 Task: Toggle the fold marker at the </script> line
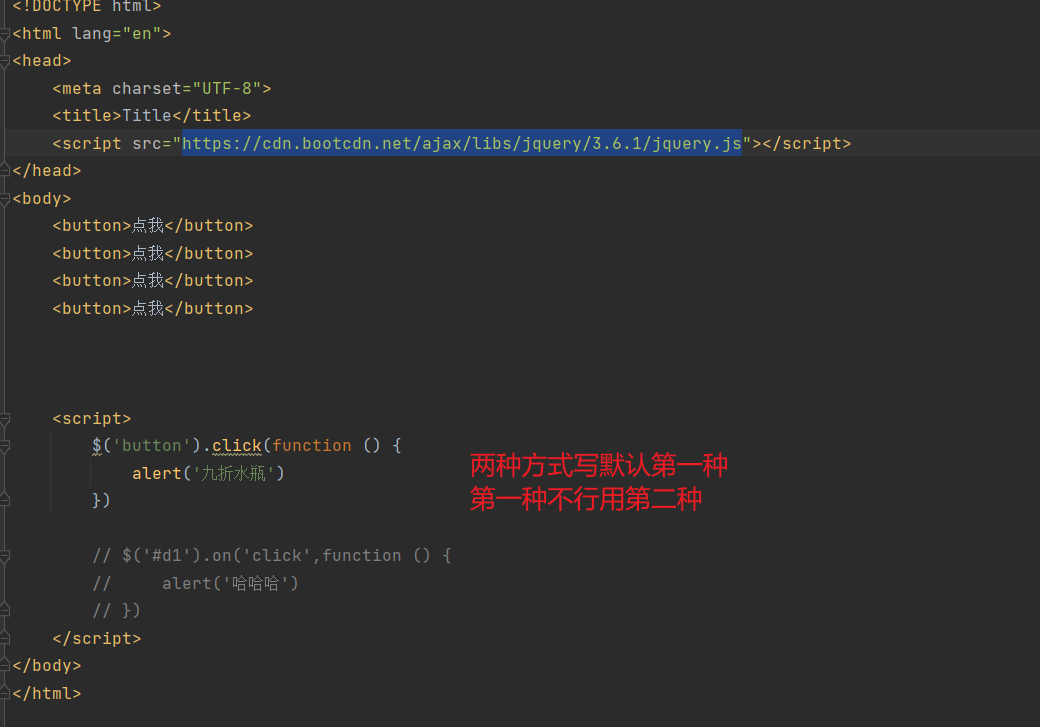click(5, 639)
